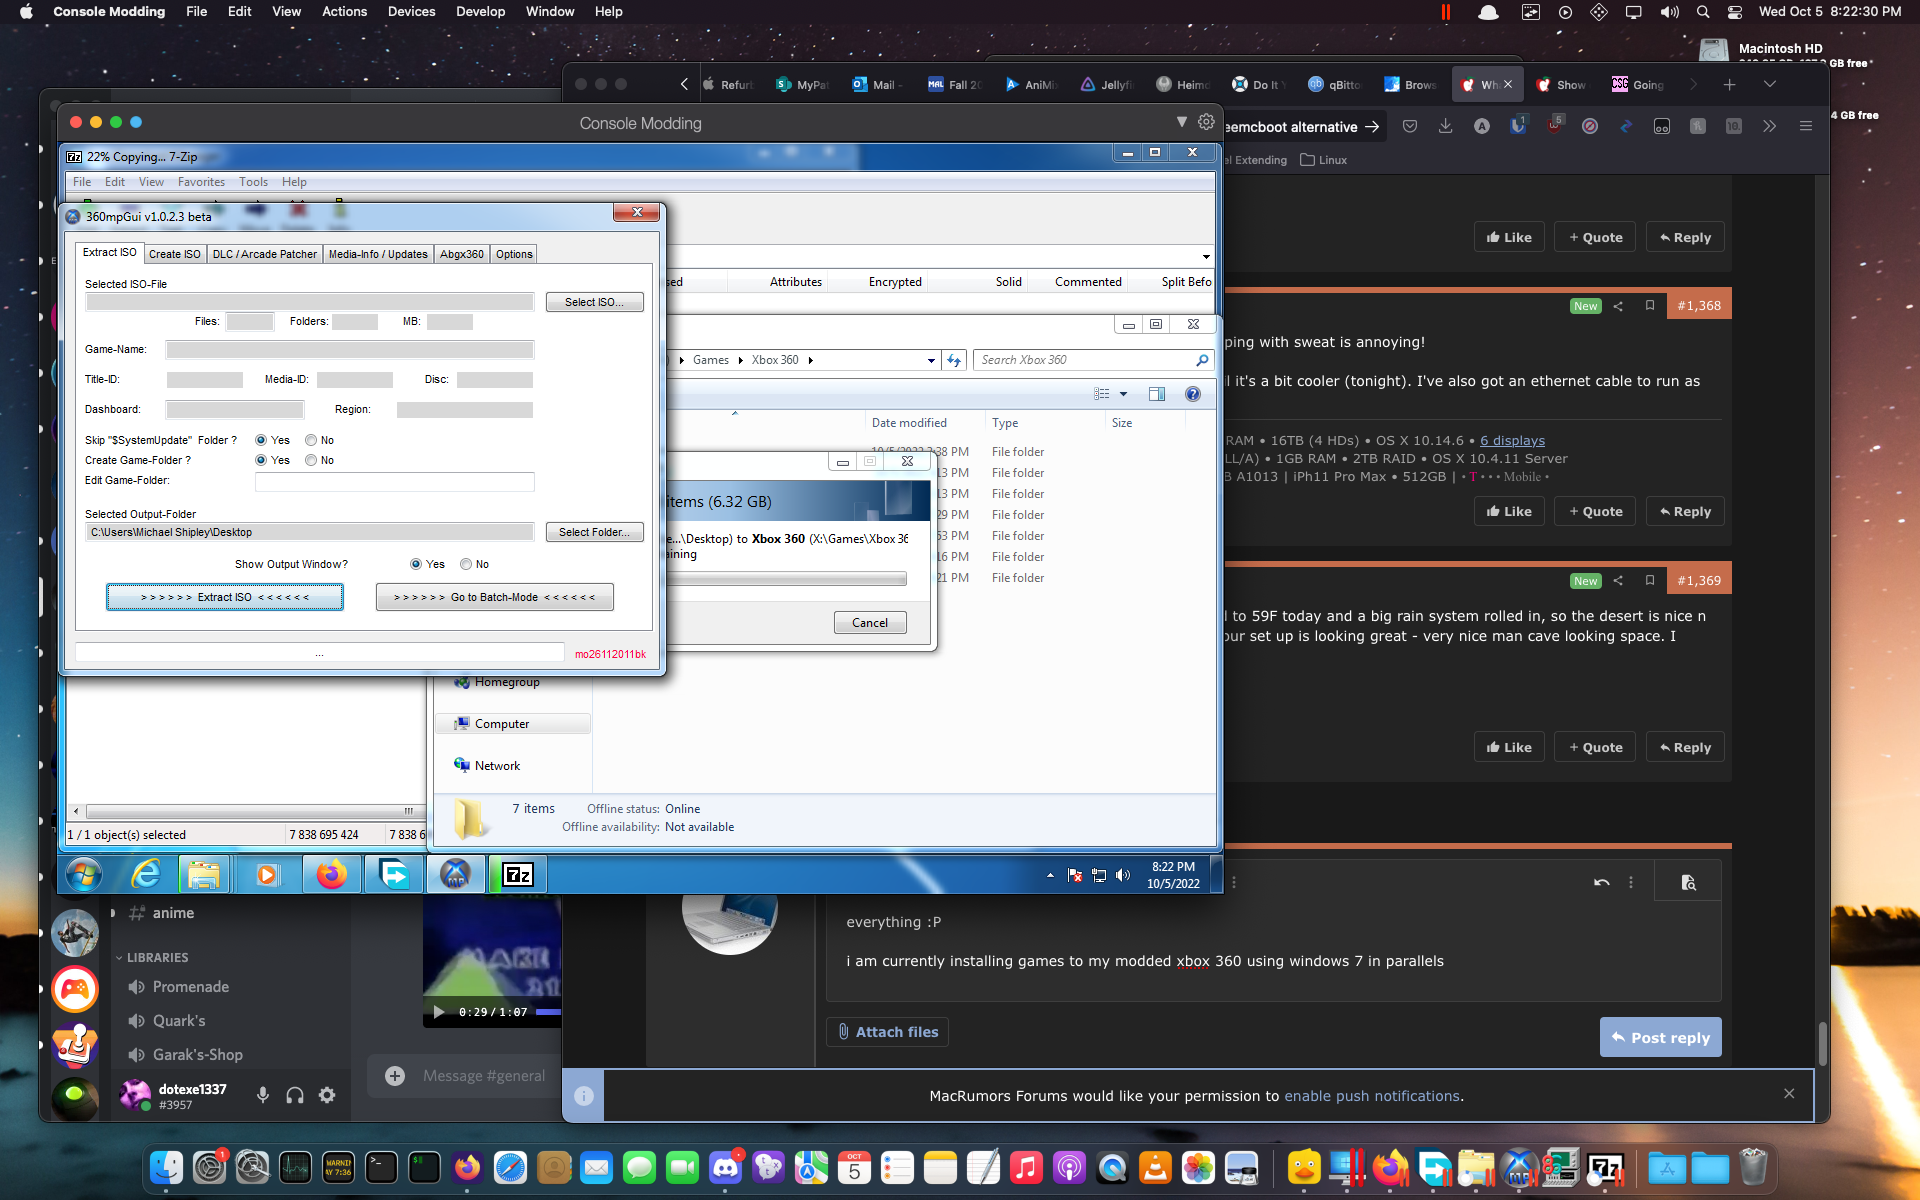Open Action Center flag tray icon
Viewport: 1920px width, 1200px height.
1075,875
